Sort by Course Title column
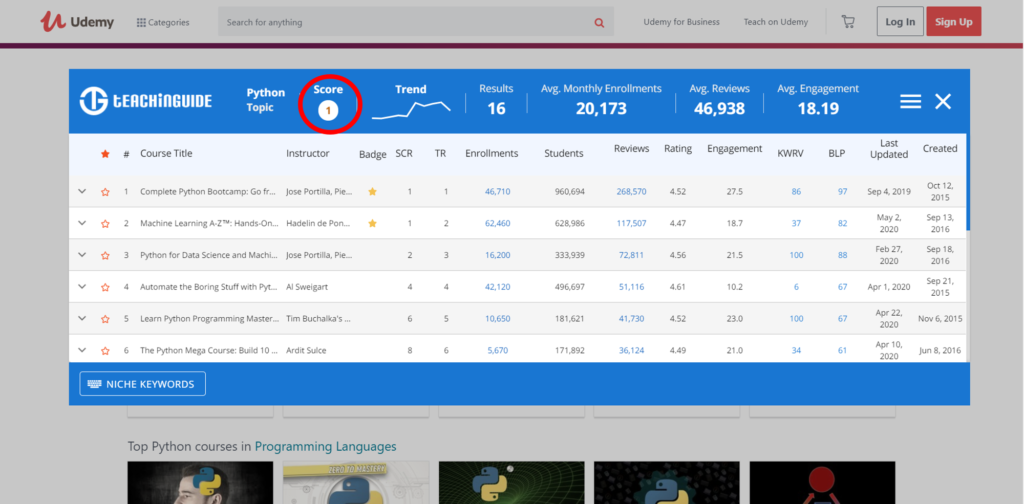Image resolution: width=1024 pixels, height=504 pixels. click(166, 153)
